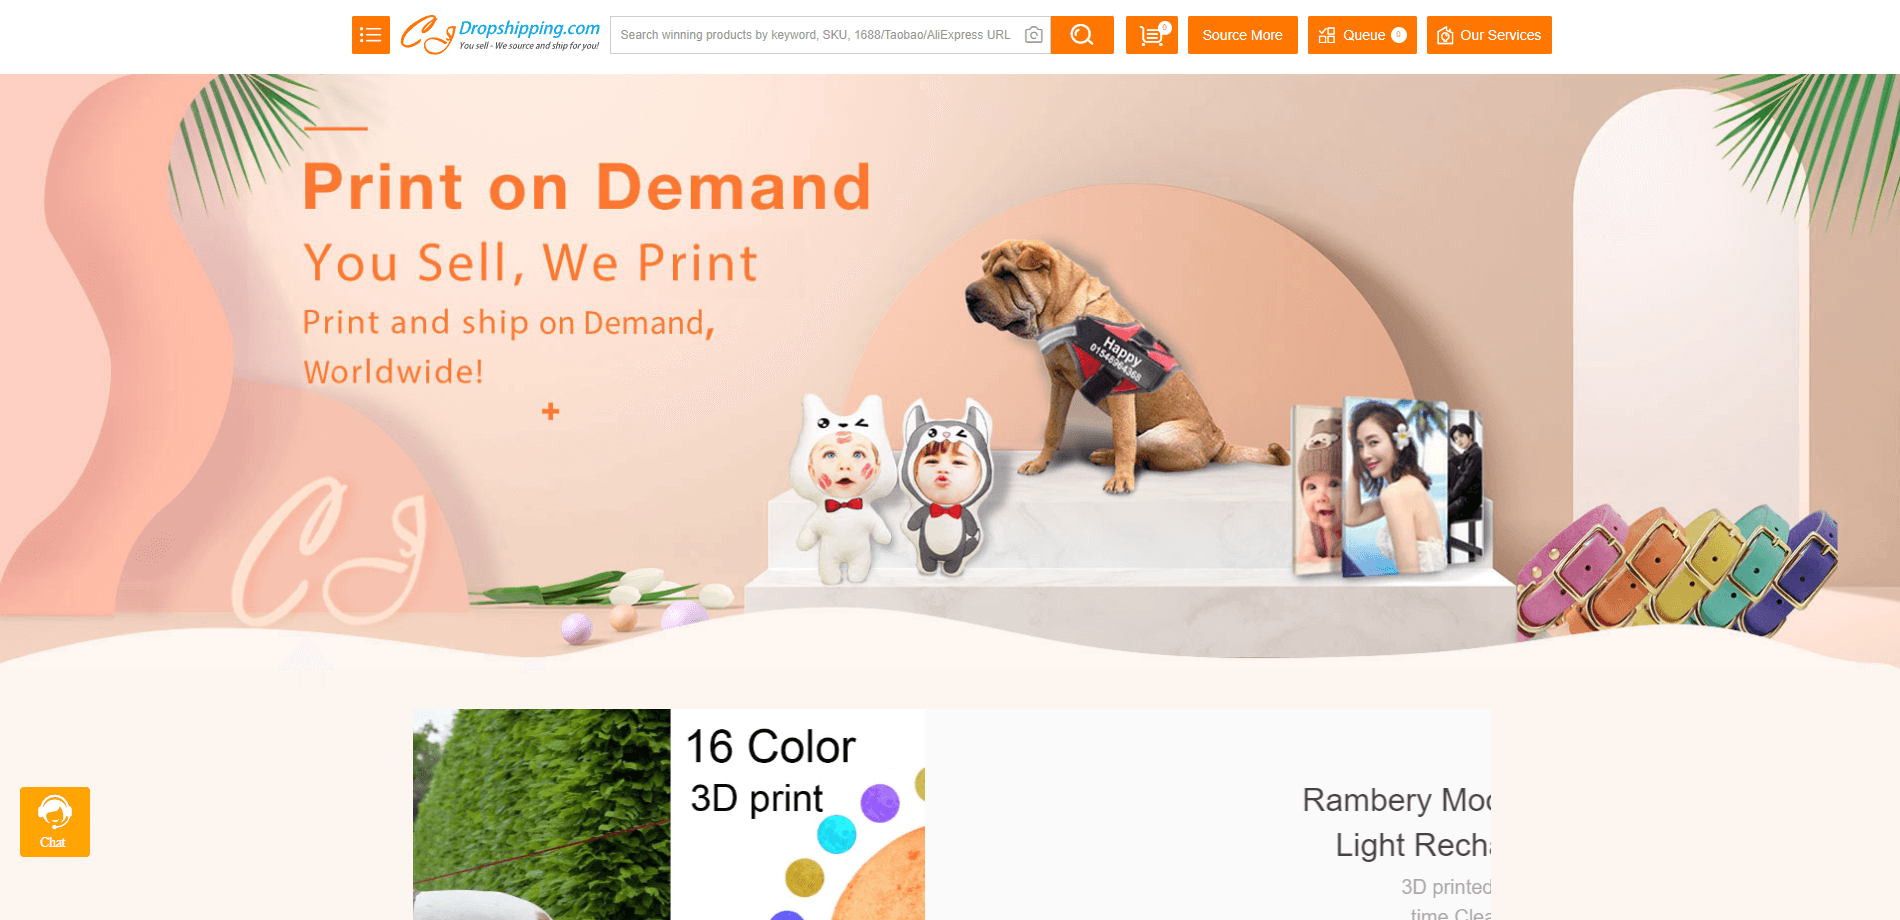Open the shopping cart icon
The width and height of the screenshot is (1900, 920).
click(x=1151, y=35)
